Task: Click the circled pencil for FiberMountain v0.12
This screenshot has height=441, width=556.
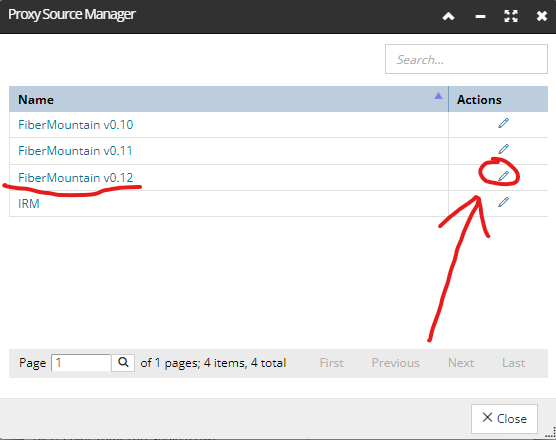Action: pos(504,176)
